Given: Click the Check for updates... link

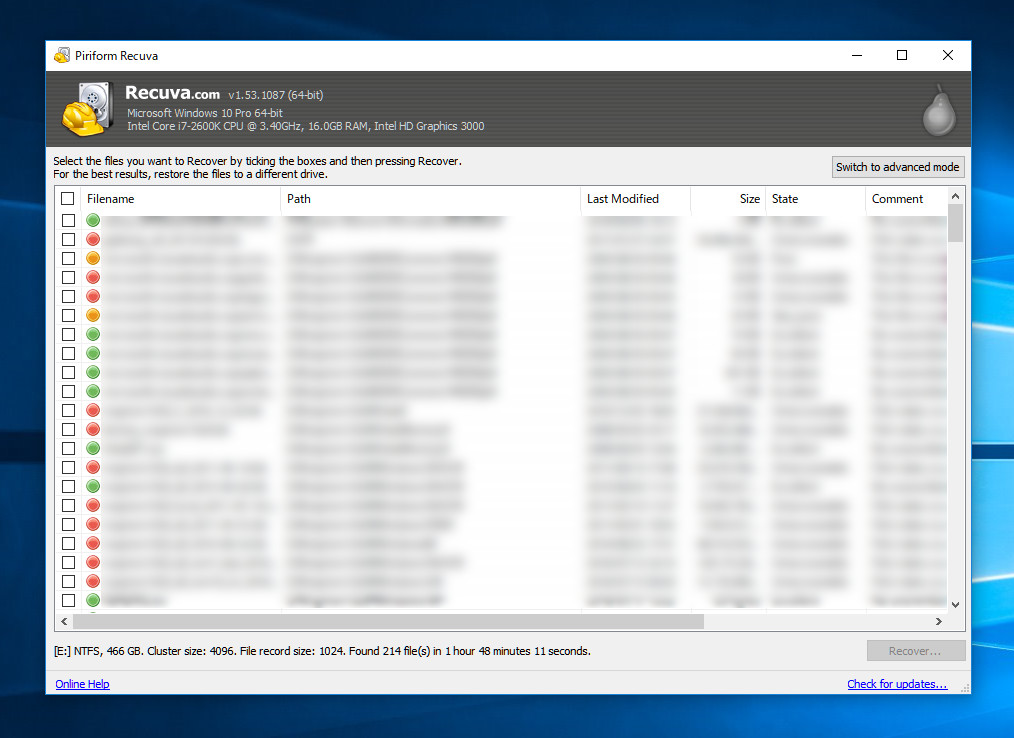Looking at the screenshot, I should point(897,684).
